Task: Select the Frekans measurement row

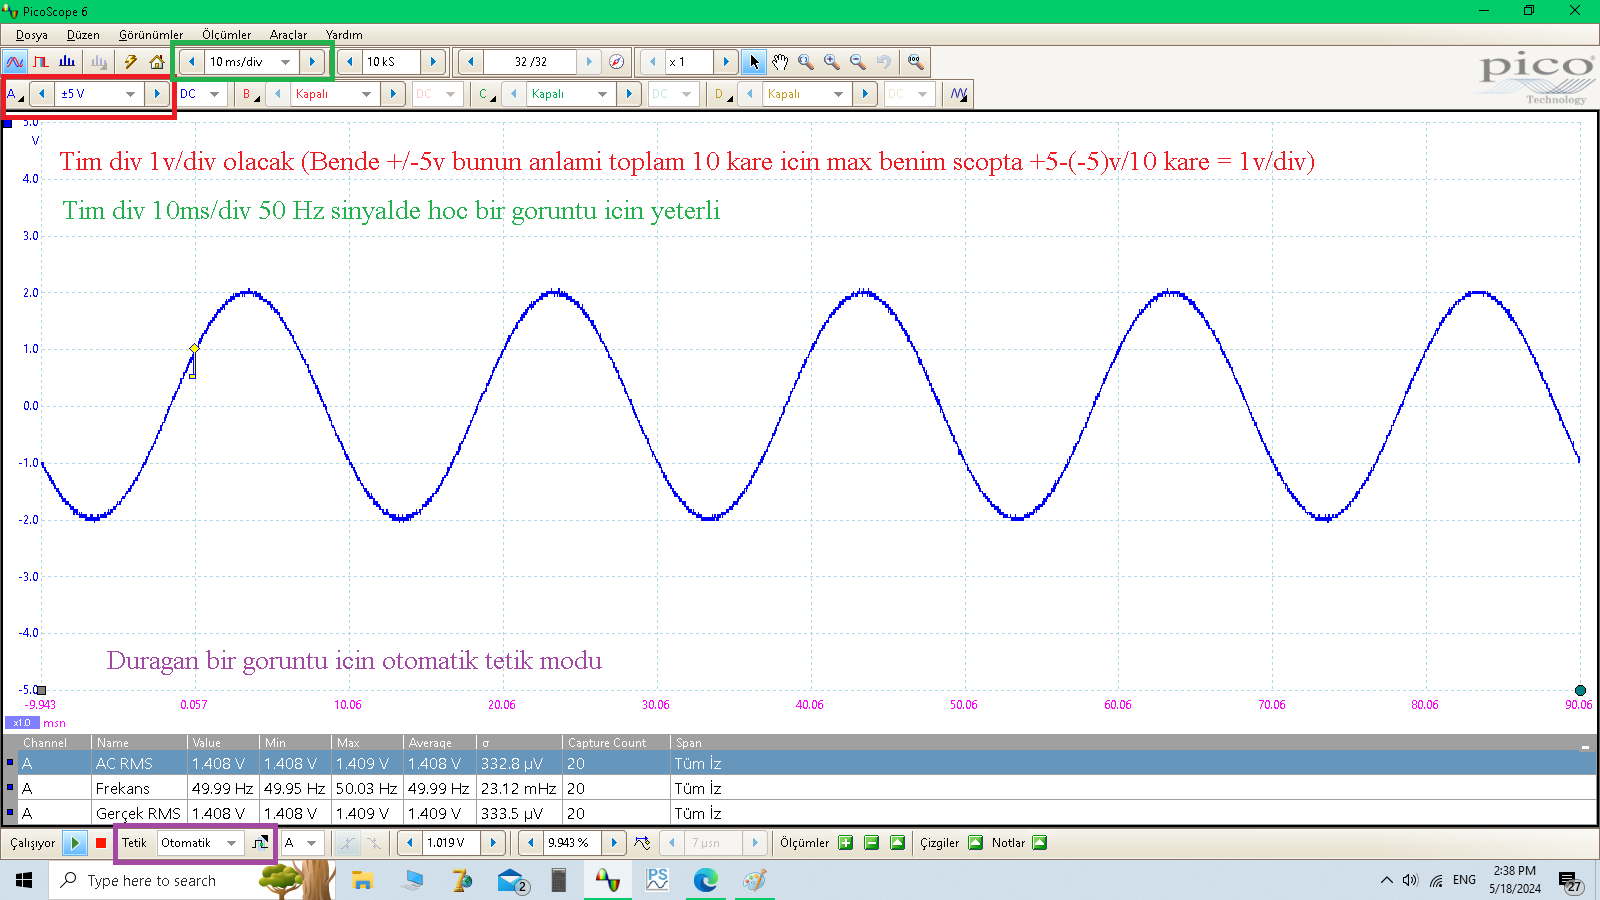Action: (799, 788)
